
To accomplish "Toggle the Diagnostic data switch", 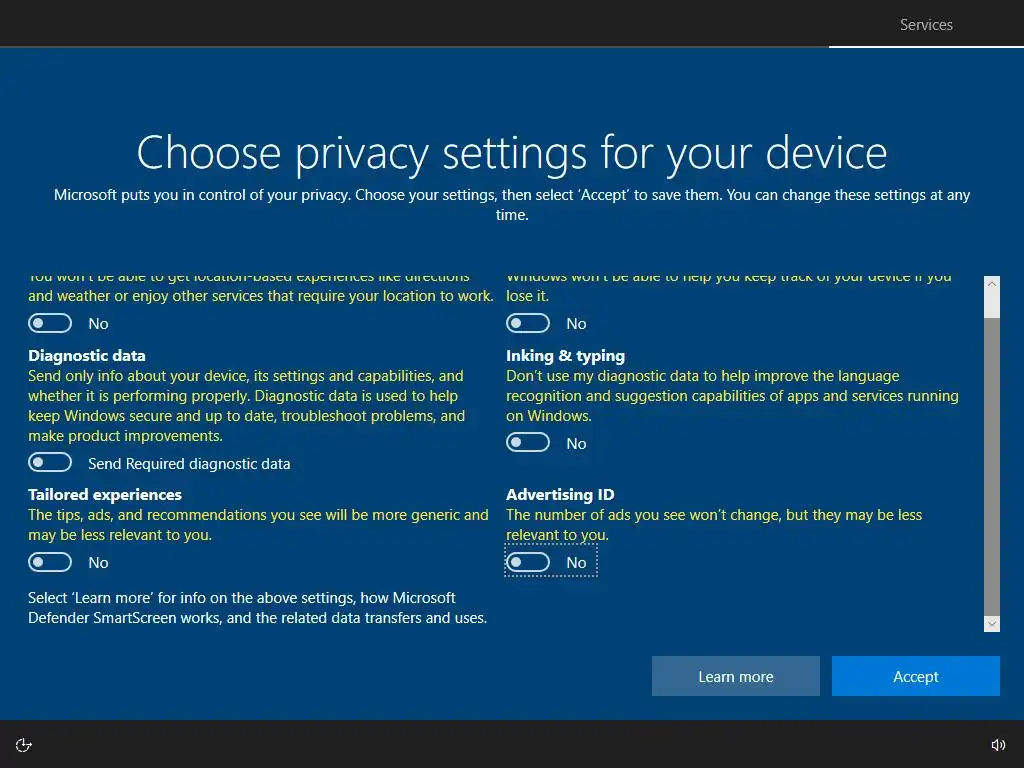I will click(x=50, y=462).
